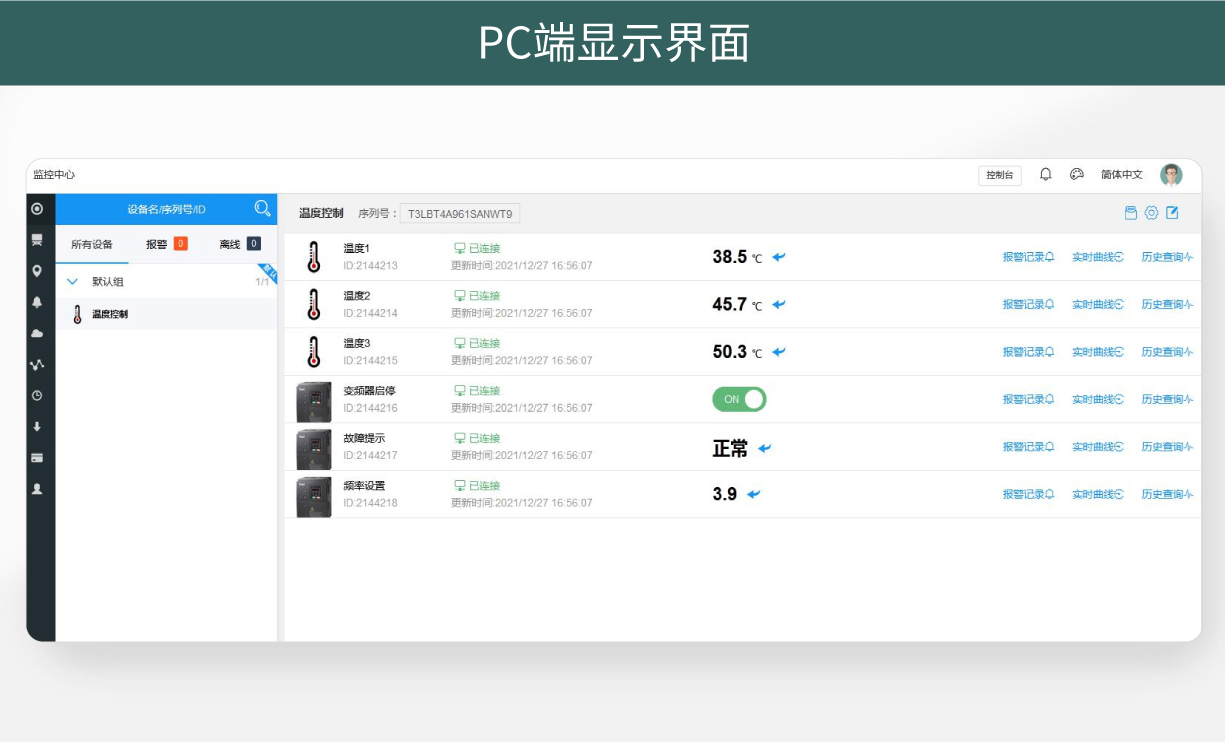
Task: Select 温度控制 device in the tree
Action: (110, 314)
